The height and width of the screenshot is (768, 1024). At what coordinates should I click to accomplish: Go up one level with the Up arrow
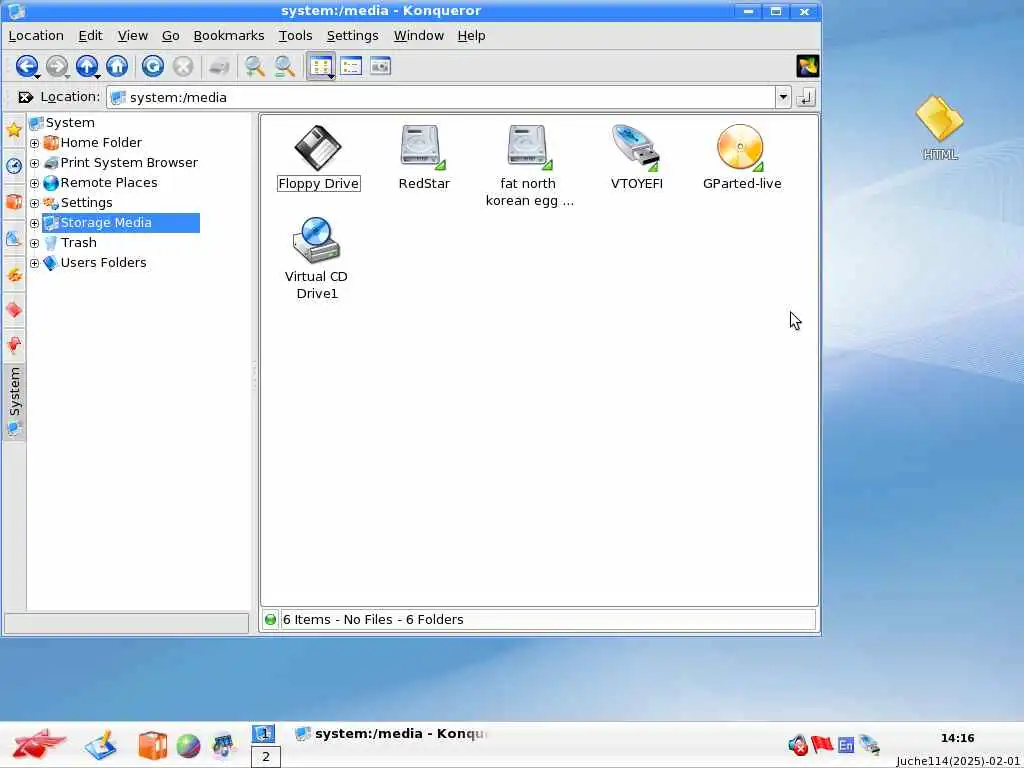click(x=87, y=66)
